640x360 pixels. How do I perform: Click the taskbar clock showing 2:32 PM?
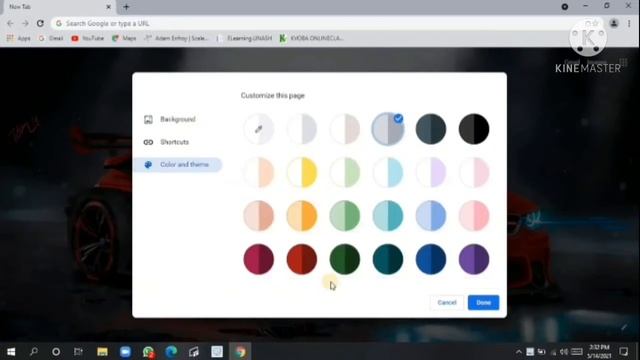click(x=599, y=351)
